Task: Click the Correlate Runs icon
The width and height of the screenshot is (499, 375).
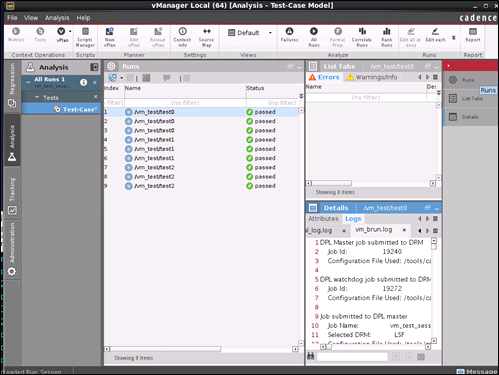Action: point(362,37)
